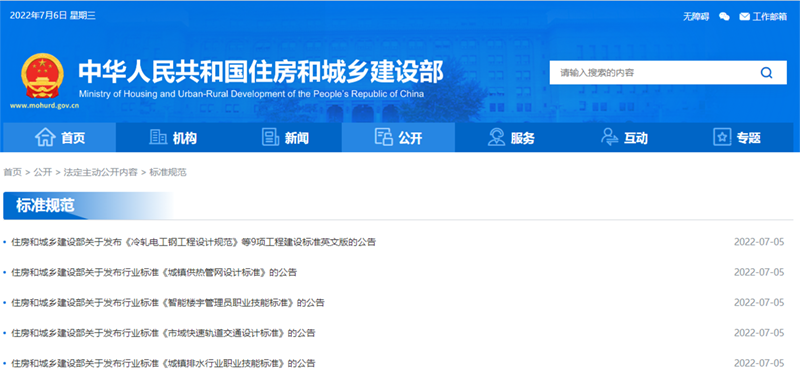
Task: Click 公开 in the breadcrumb
Action: [43, 172]
